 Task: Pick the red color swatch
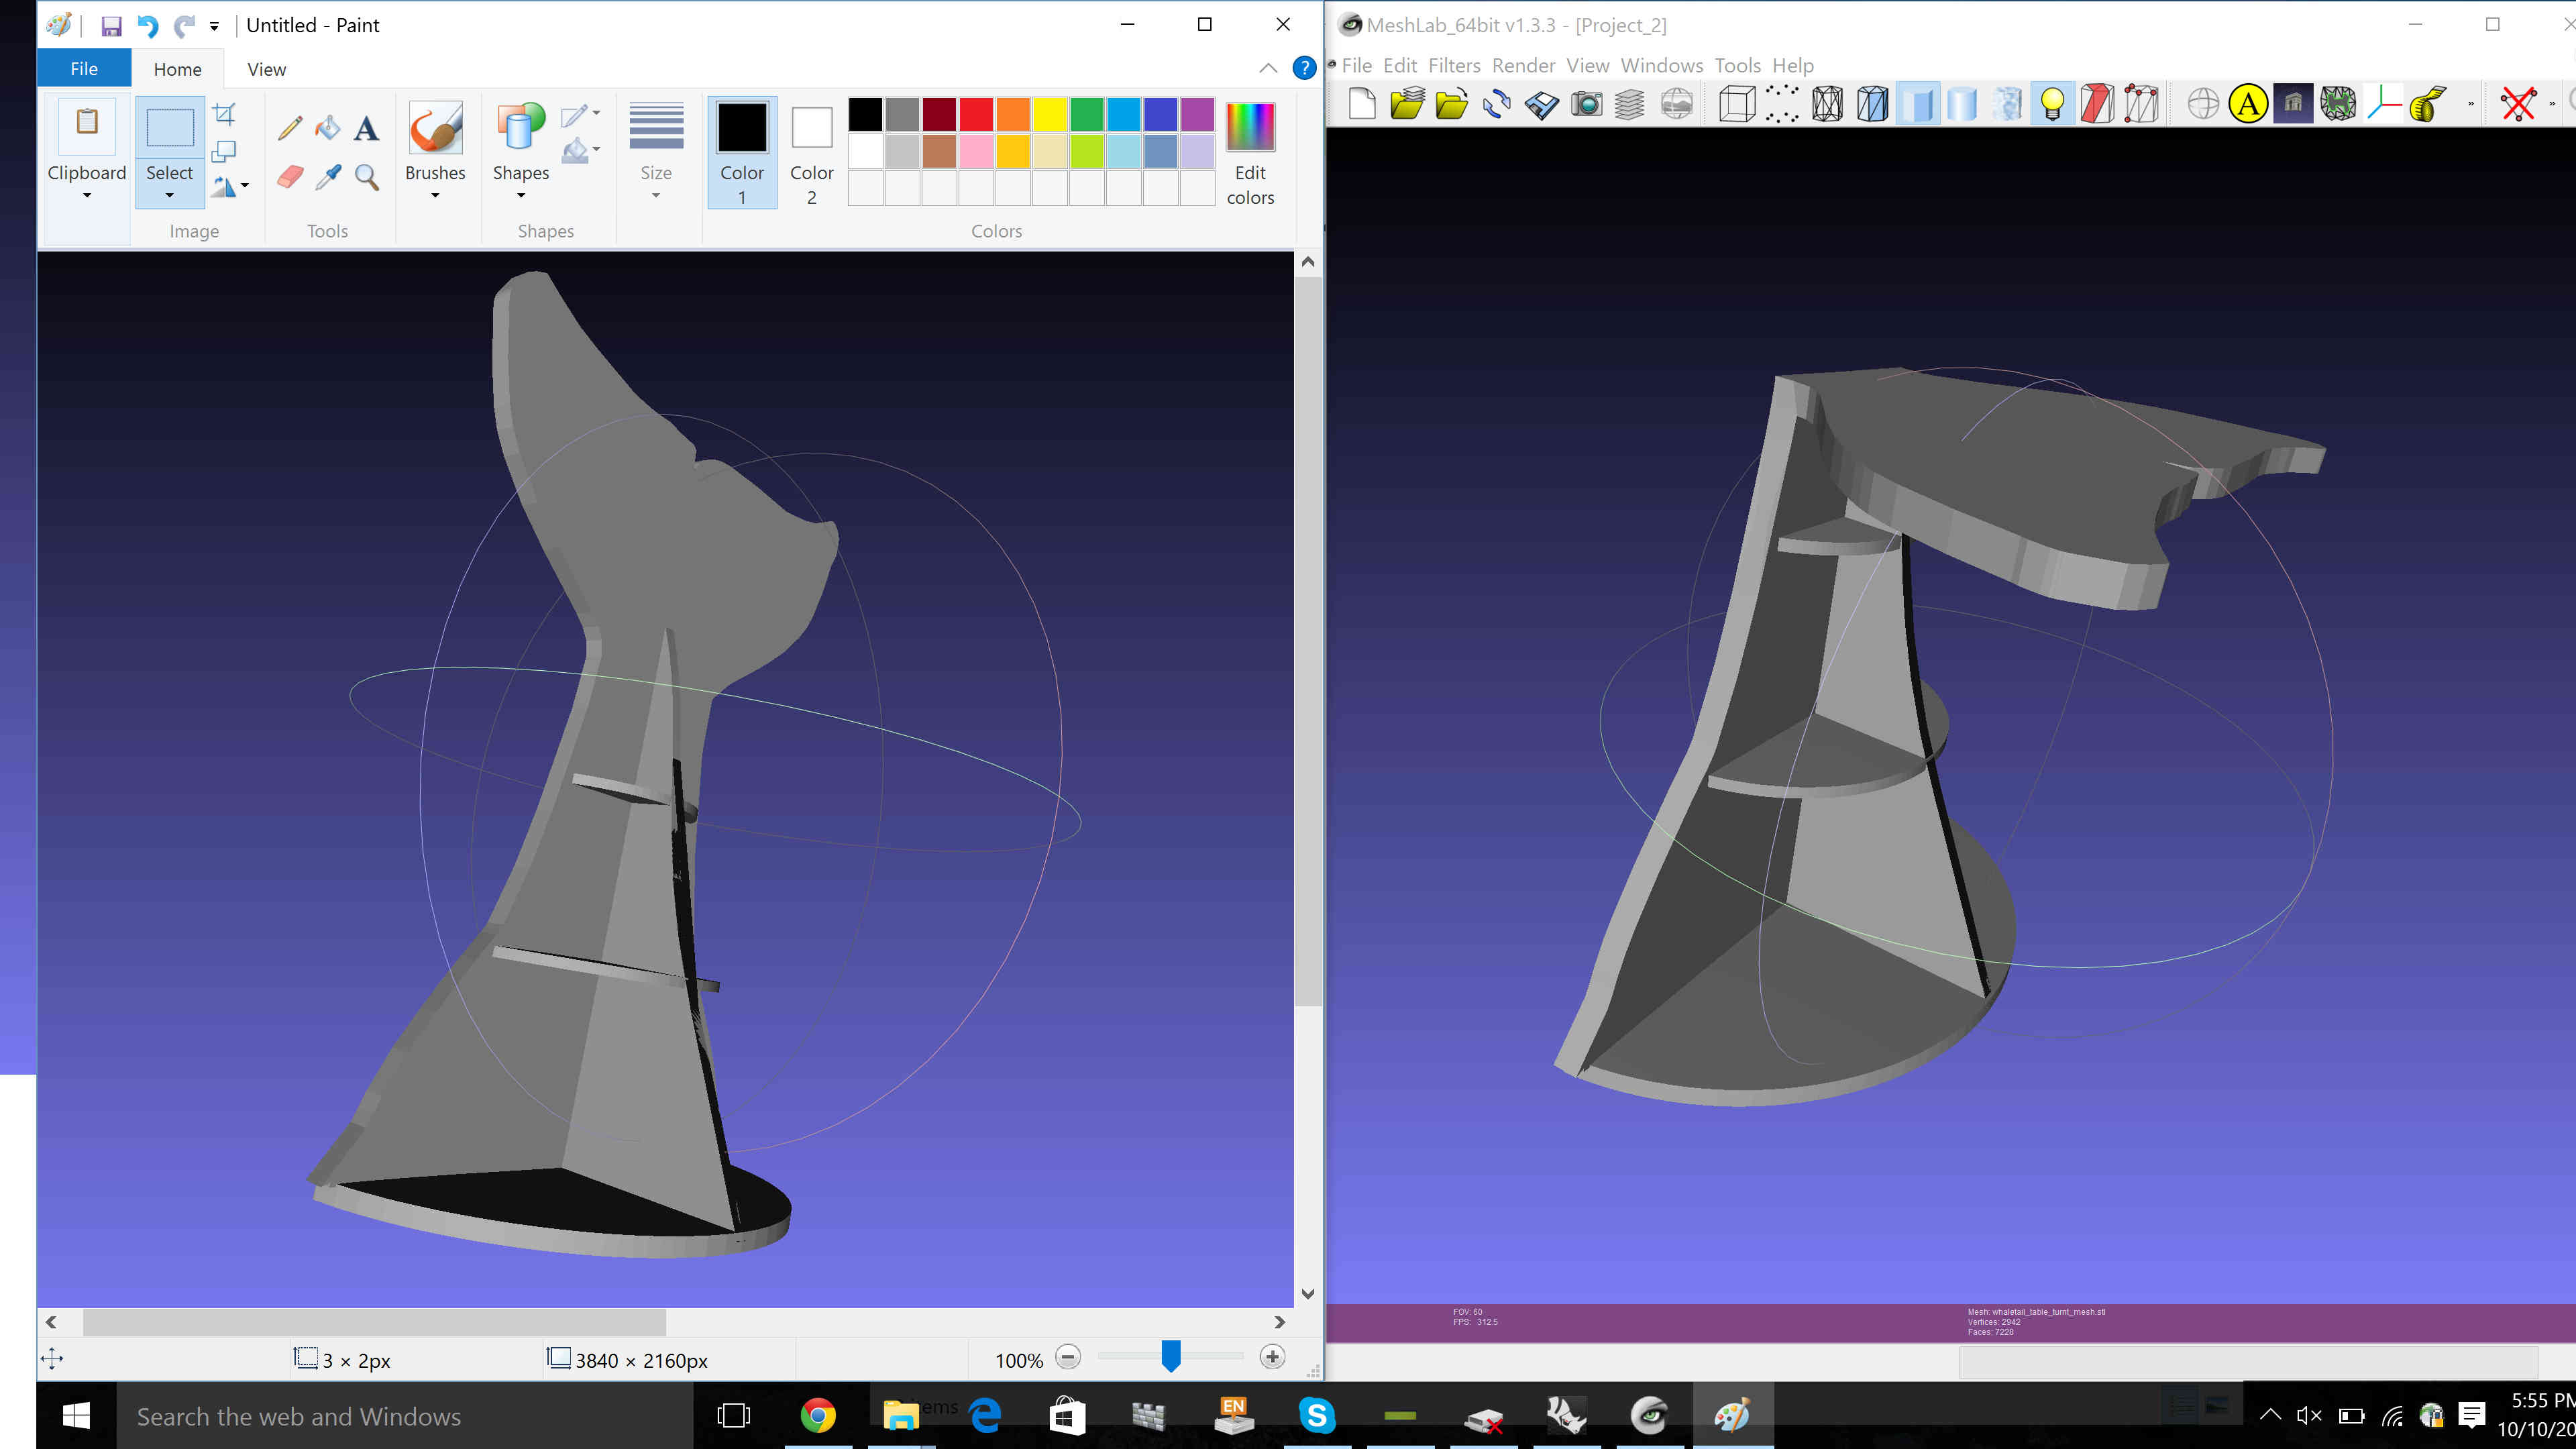coord(976,114)
